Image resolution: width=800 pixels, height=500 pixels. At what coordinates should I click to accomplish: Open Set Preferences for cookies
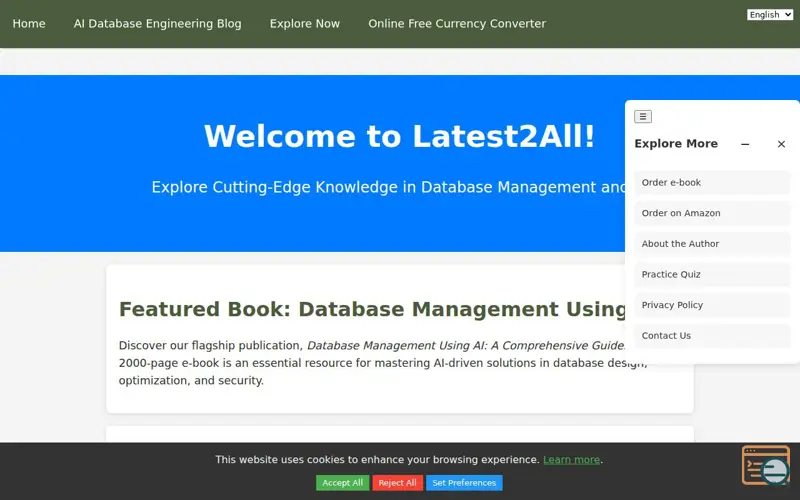click(464, 483)
